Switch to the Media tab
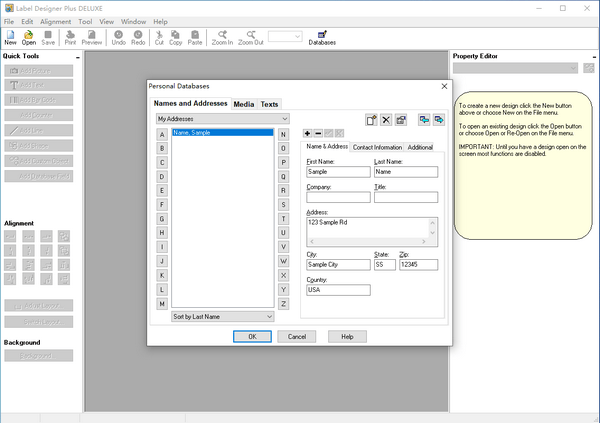This screenshot has height=423, width=600. coord(243,104)
